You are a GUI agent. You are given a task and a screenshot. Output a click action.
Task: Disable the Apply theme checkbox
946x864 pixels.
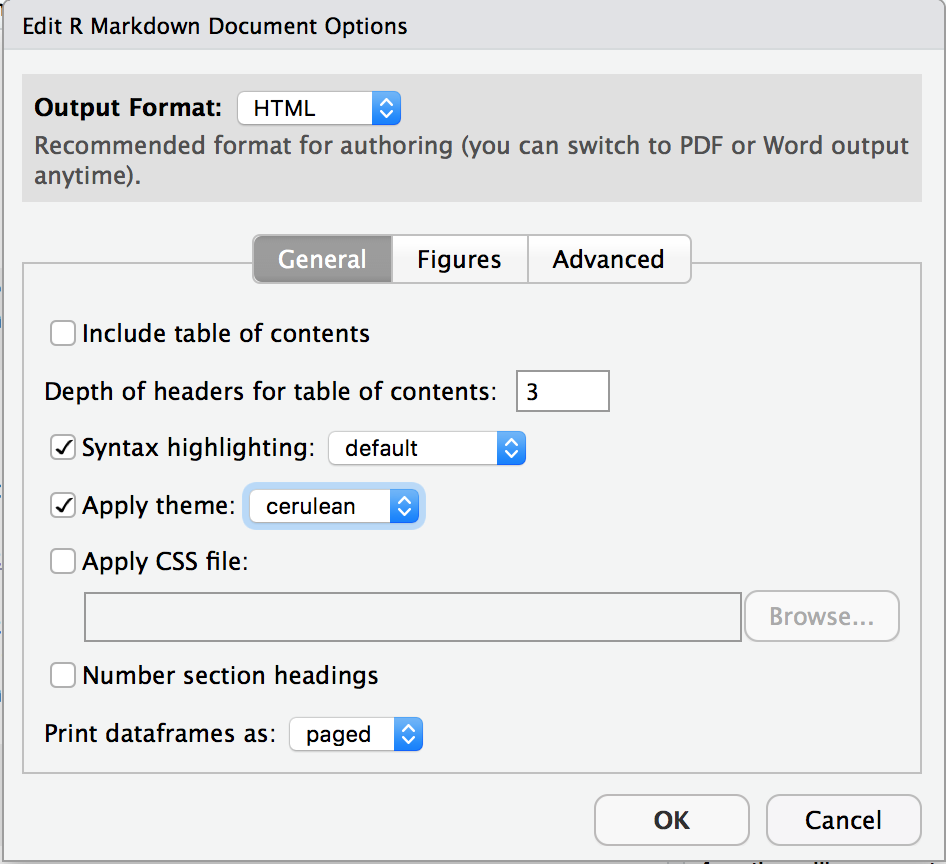tap(63, 506)
